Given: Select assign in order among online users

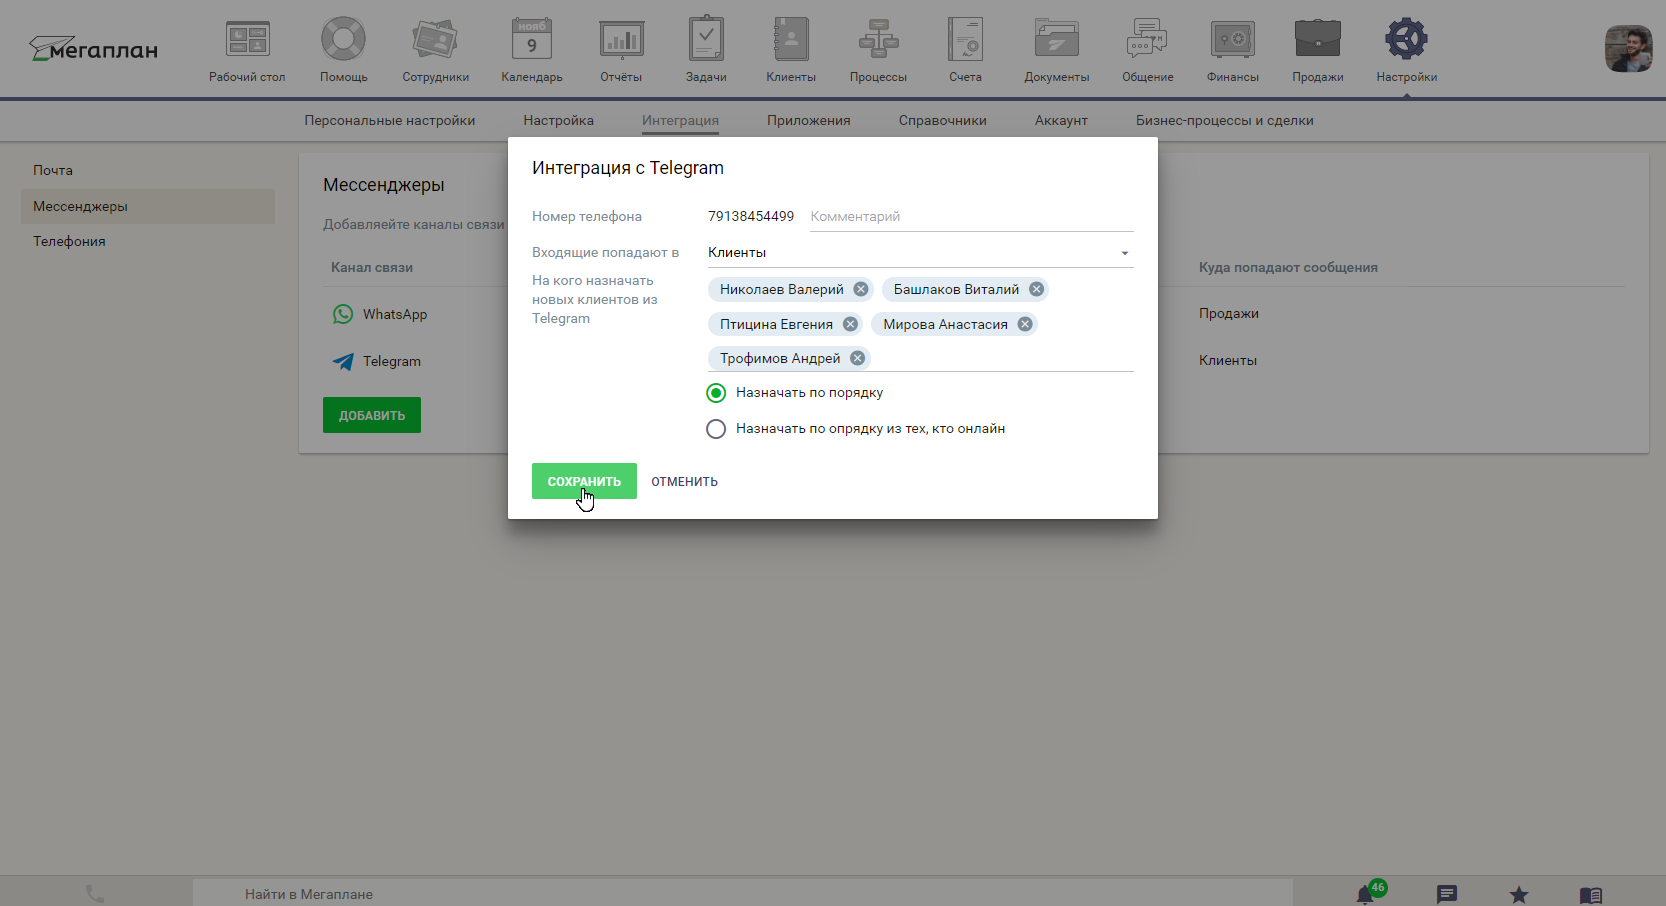Looking at the screenshot, I should click(x=716, y=429).
